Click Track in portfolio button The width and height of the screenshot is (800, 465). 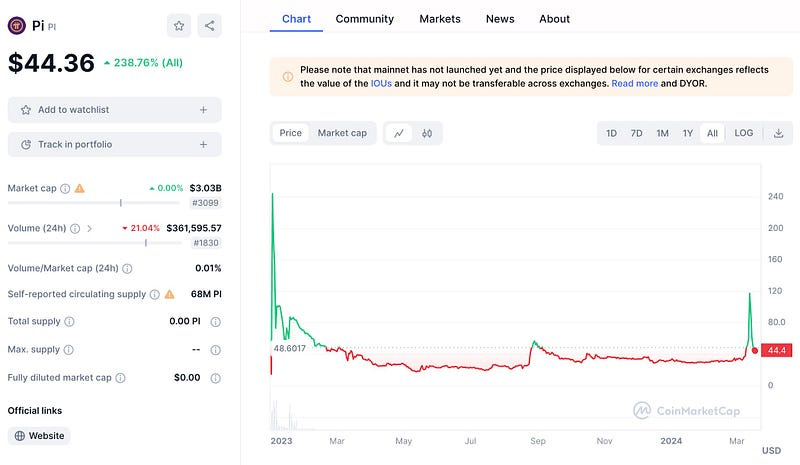click(x=115, y=144)
